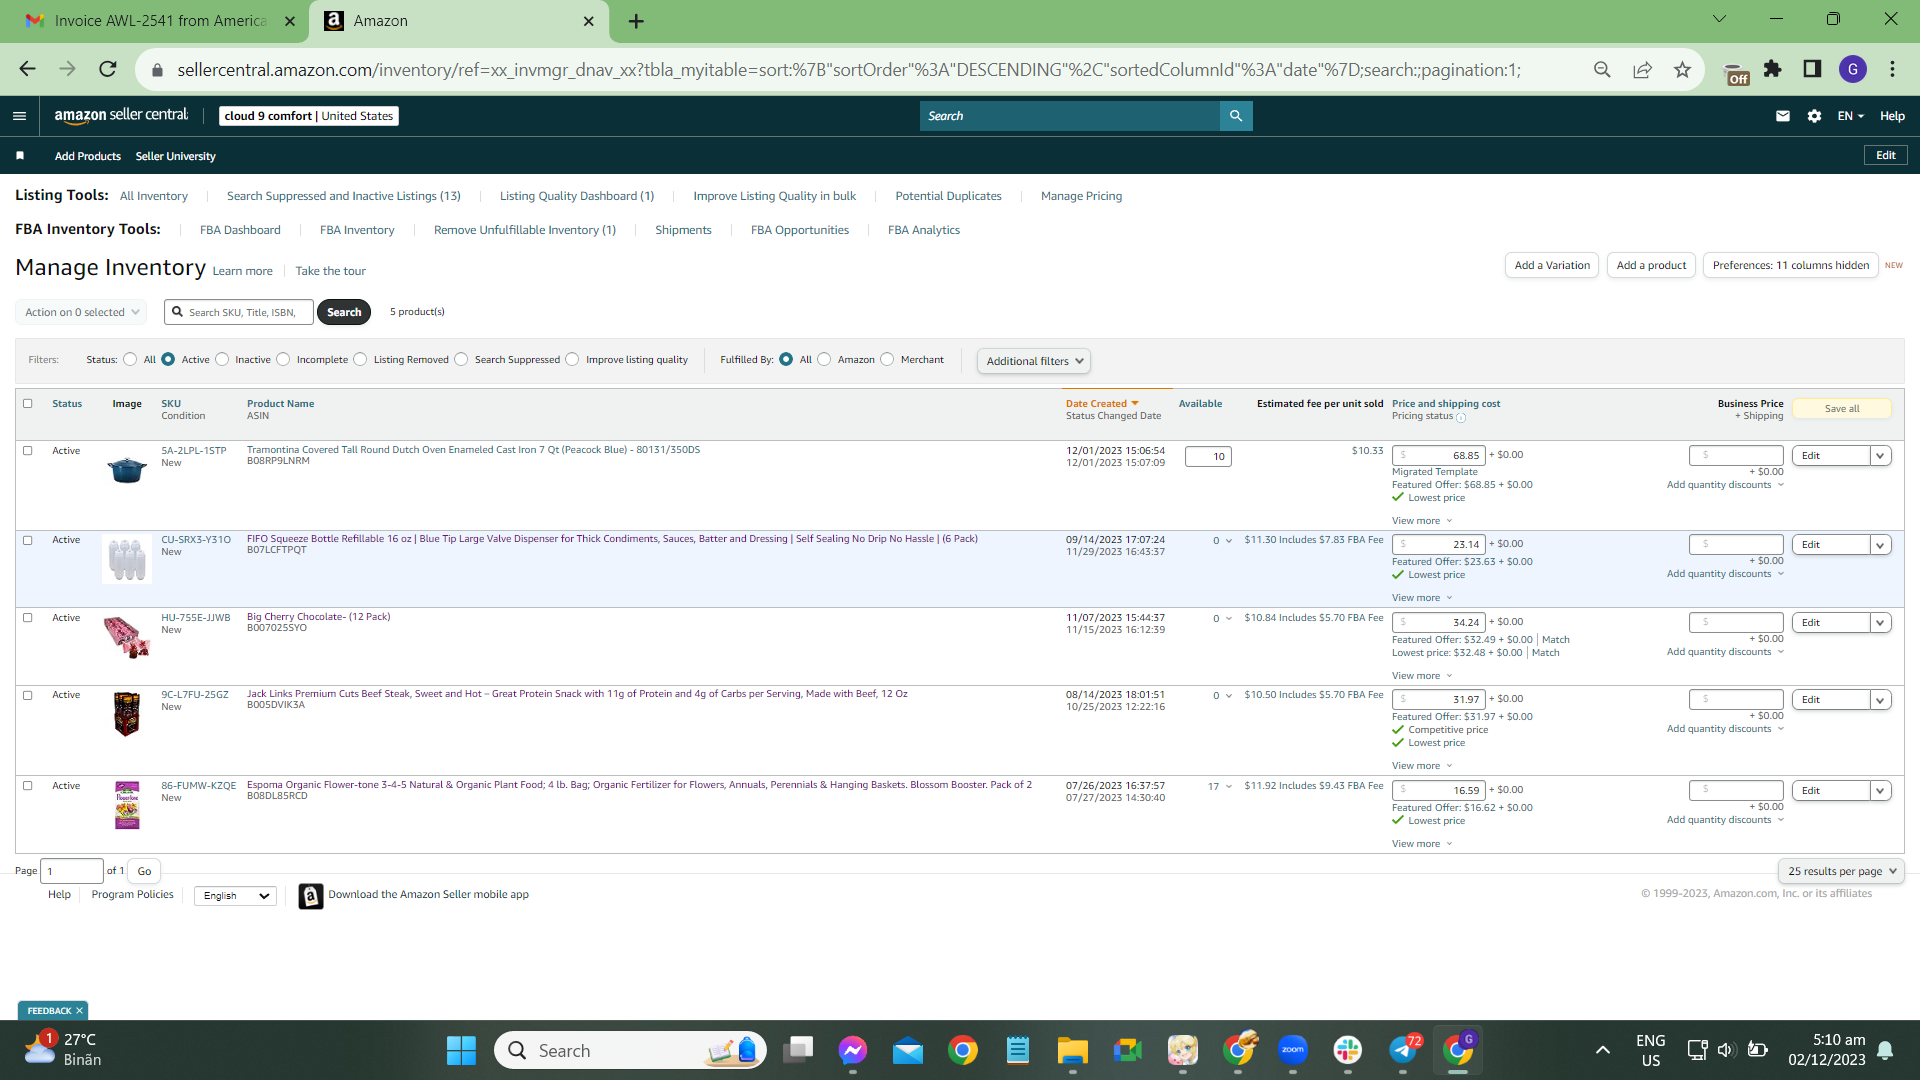Viewport: 1920px width, 1080px height.
Task: Change the 25 results per page dropdown
Action: (1840, 871)
